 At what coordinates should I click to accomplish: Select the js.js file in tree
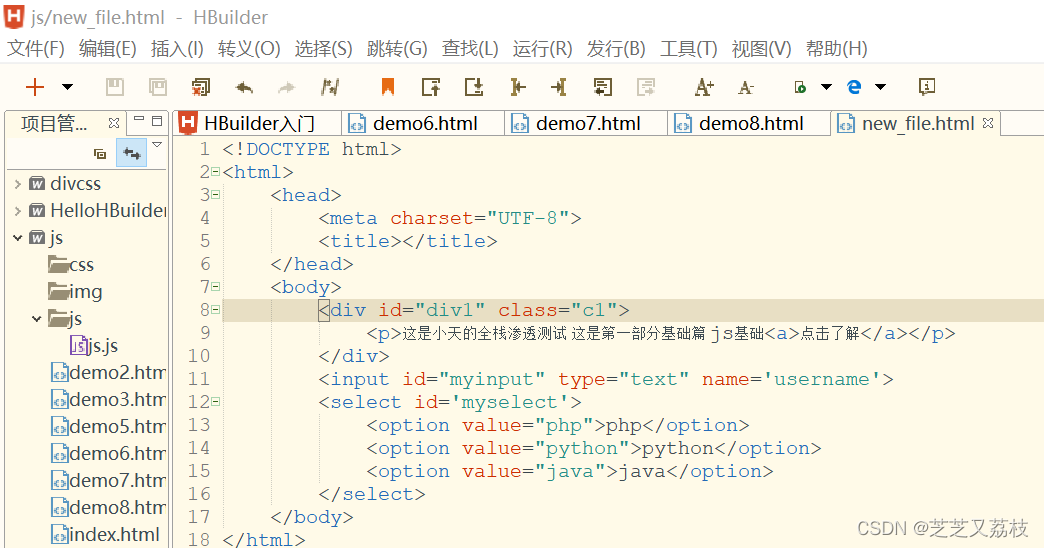[94, 346]
